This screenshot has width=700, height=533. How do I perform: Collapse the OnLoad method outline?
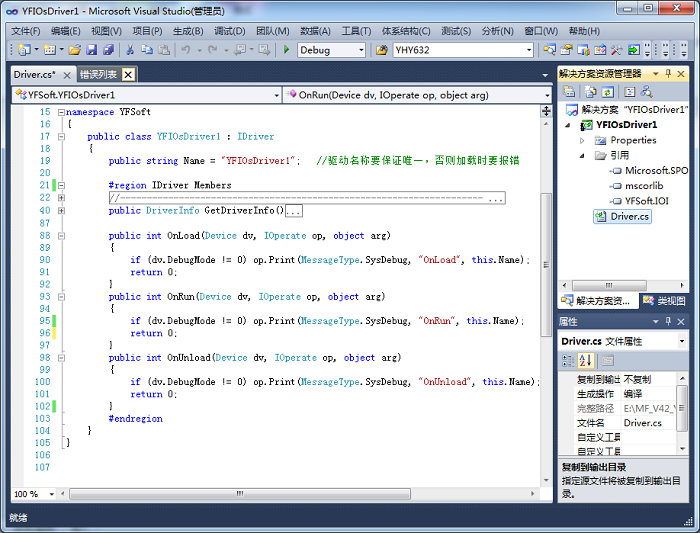(61, 236)
